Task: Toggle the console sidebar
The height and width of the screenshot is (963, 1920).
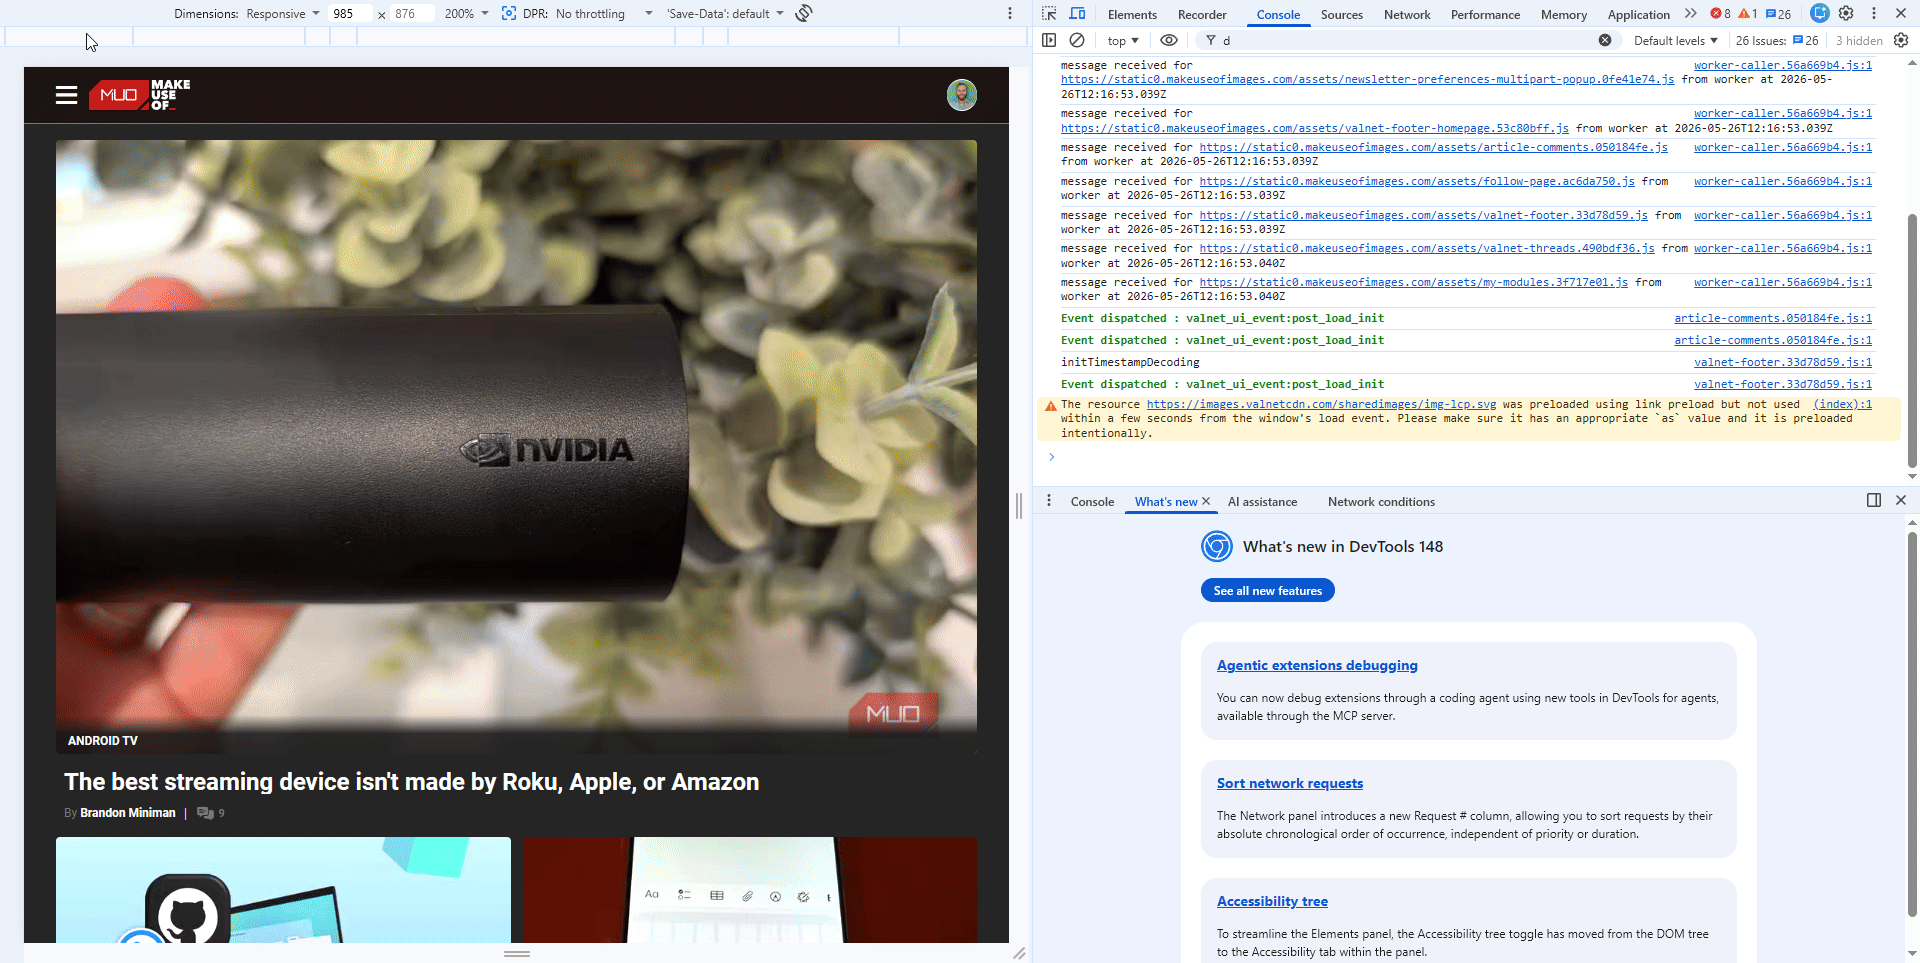Action: coord(1049,40)
